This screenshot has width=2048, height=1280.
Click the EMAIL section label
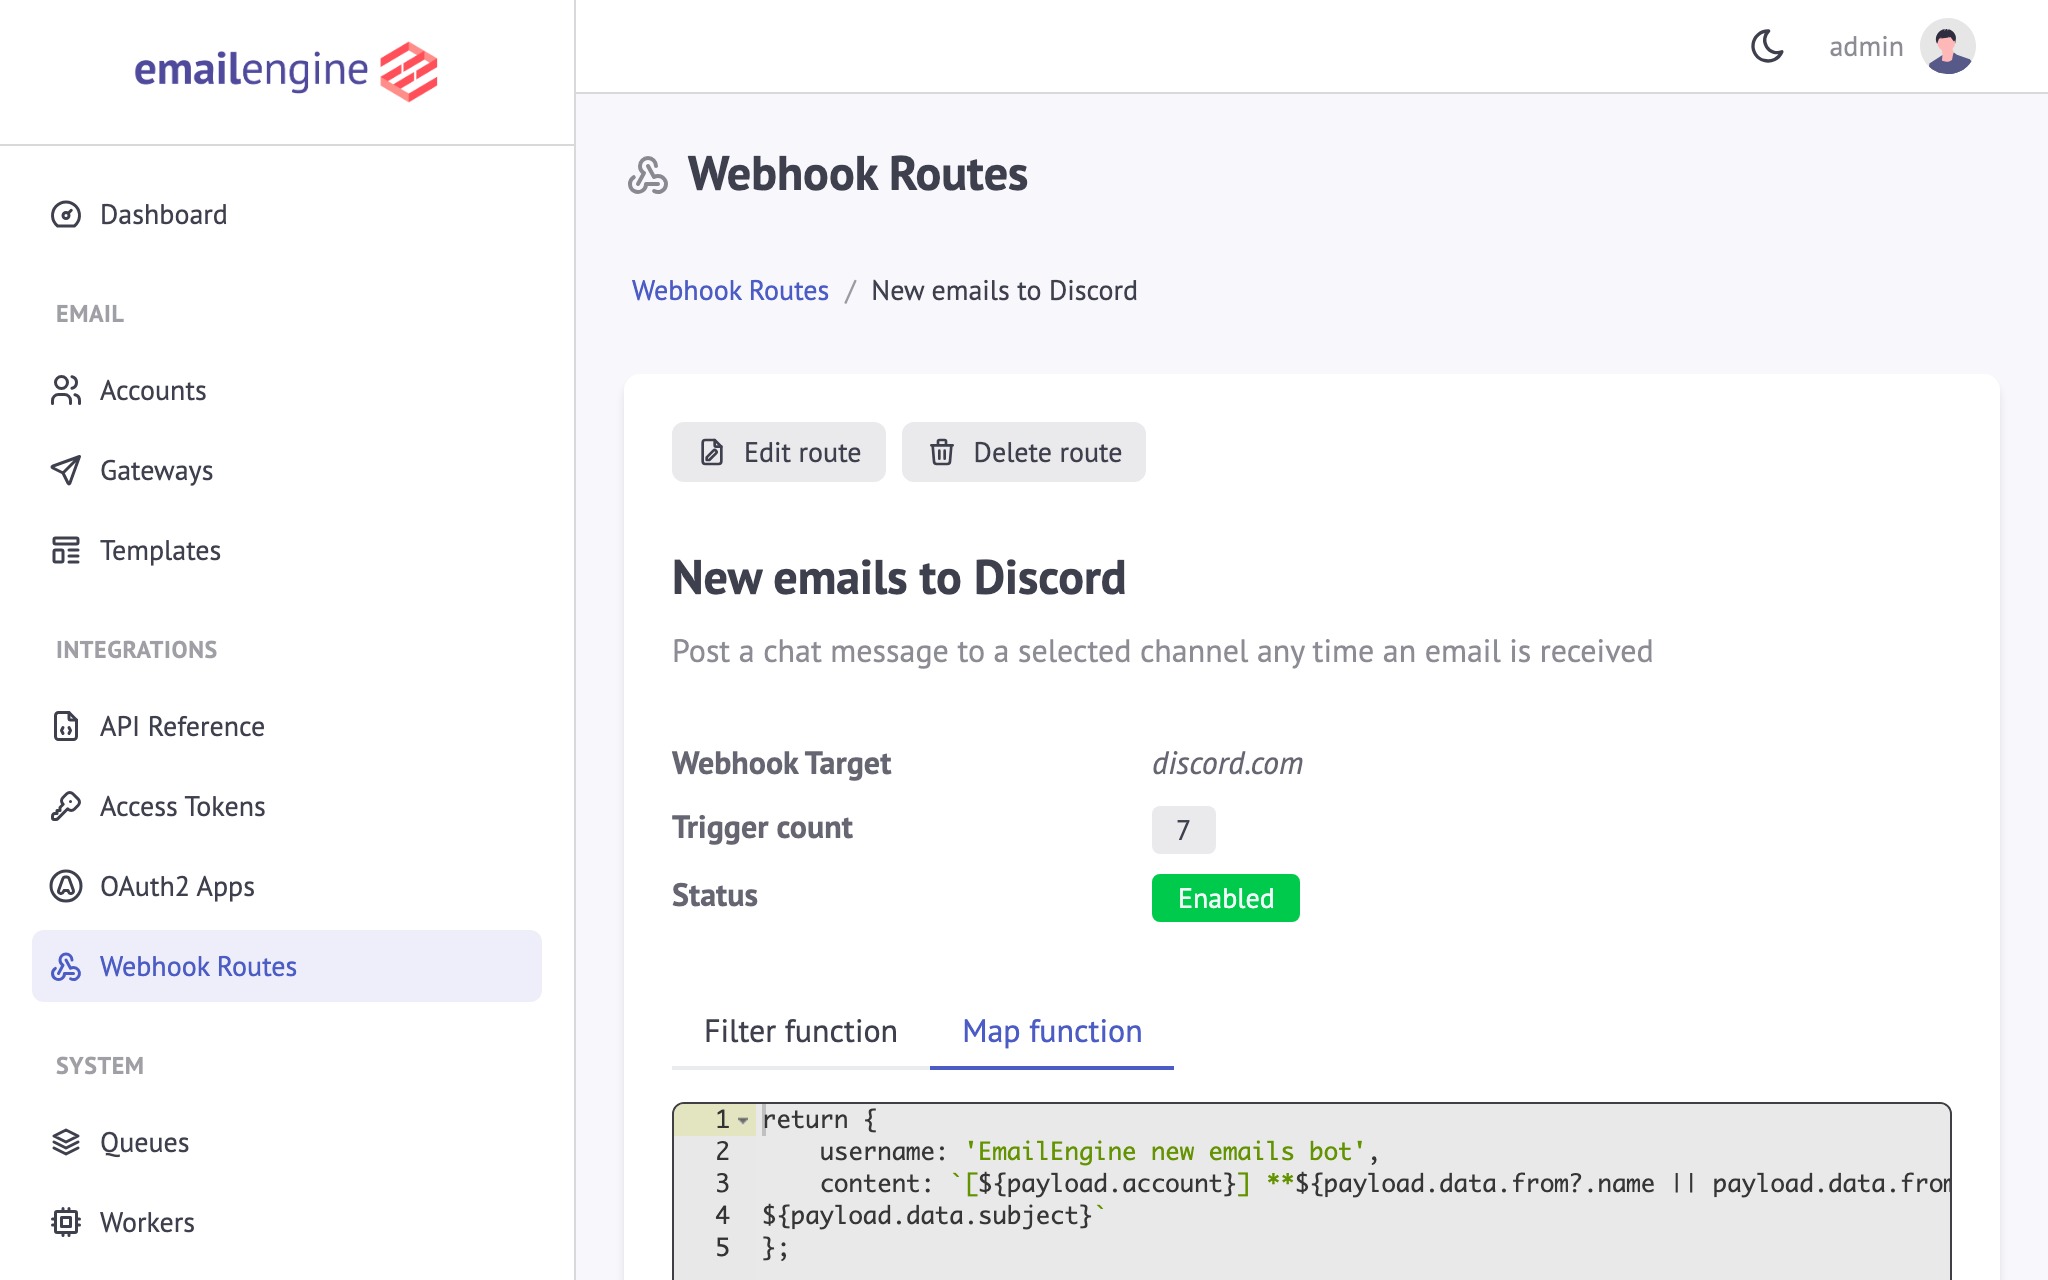point(90,314)
